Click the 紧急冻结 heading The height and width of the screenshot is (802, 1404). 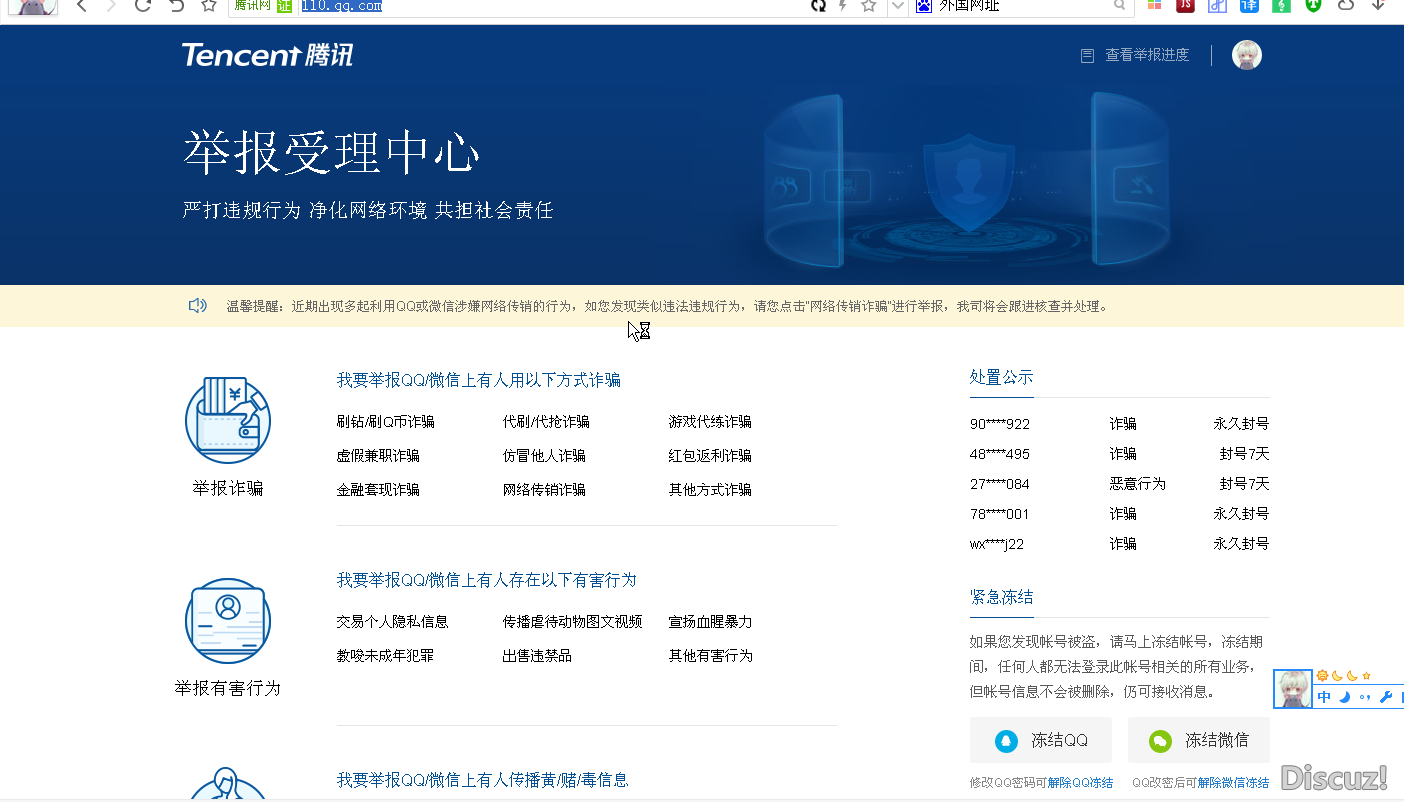coord(1001,598)
